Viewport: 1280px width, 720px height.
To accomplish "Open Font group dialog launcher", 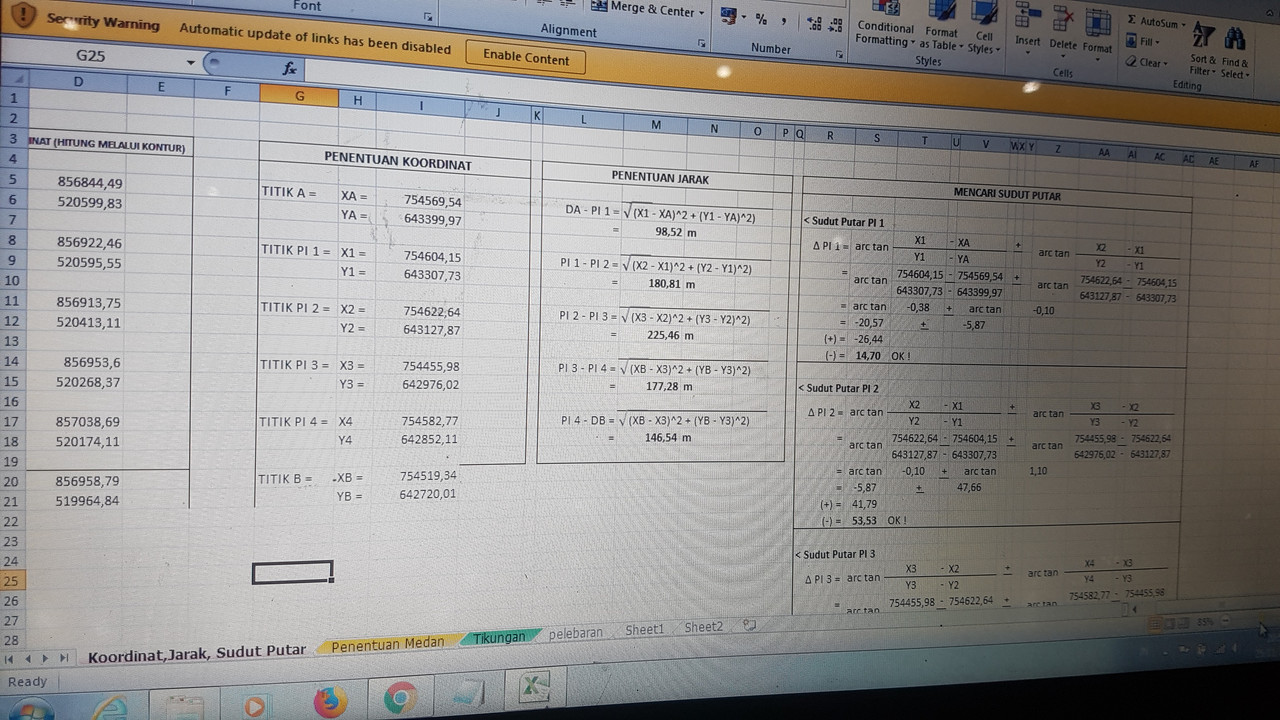I will pos(428,17).
